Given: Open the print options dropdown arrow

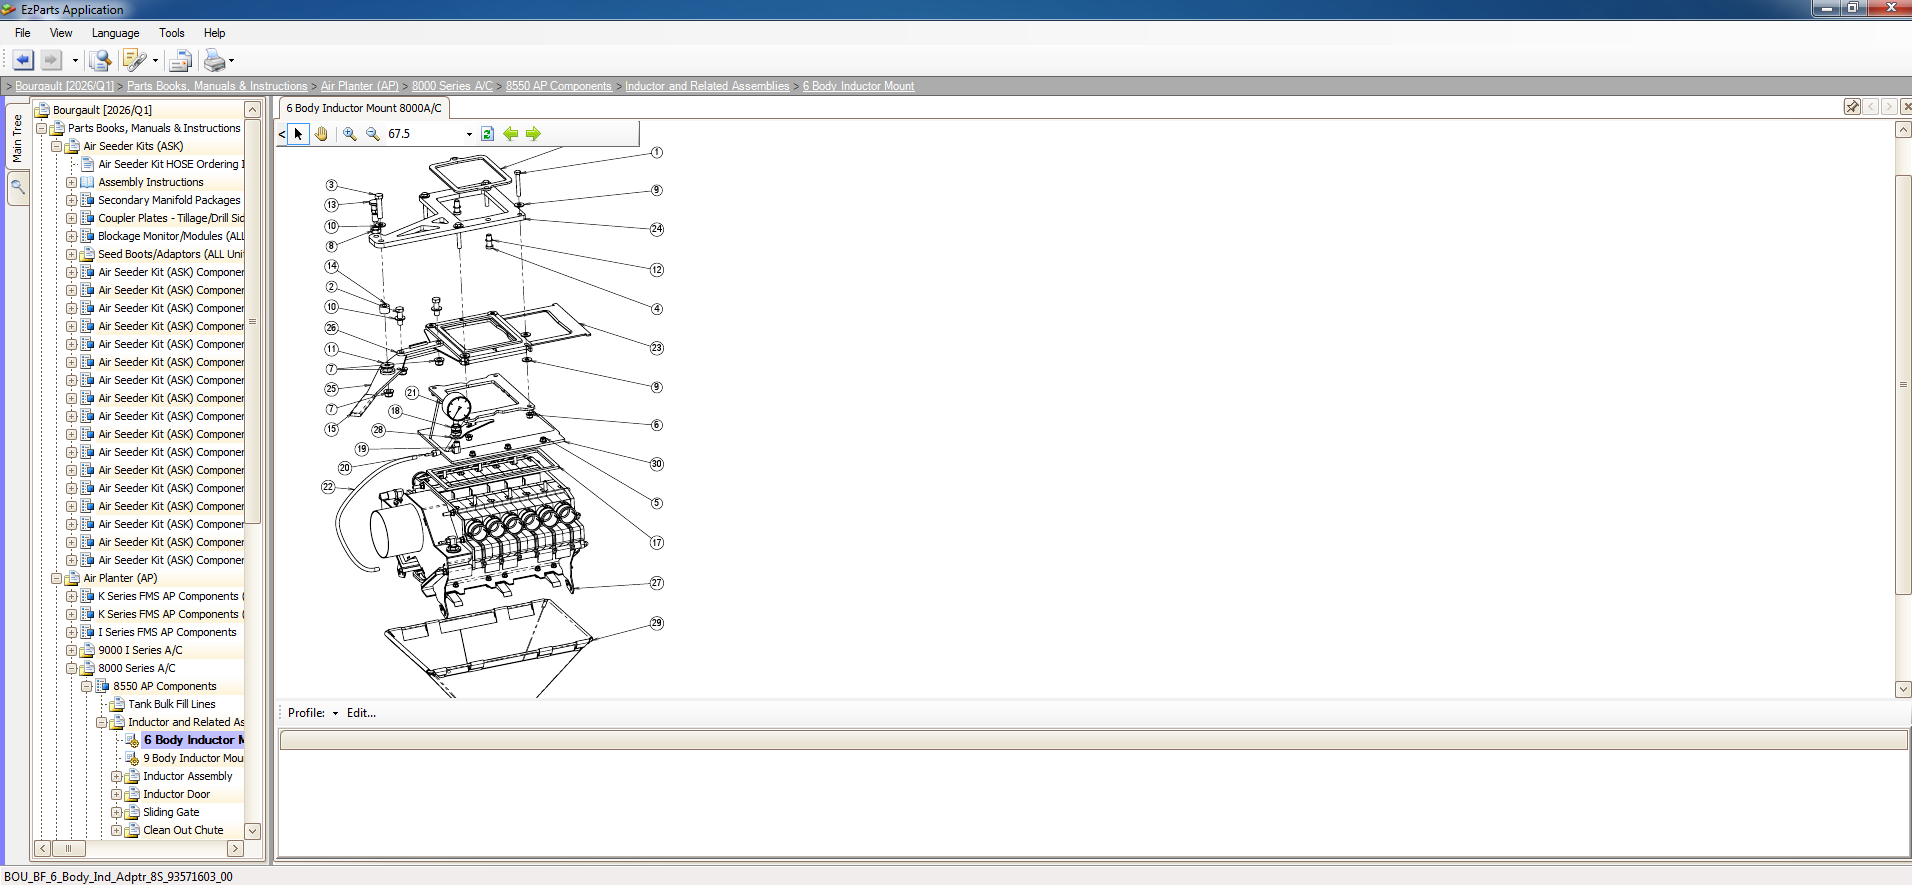Looking at the screenshot, I should (232, 61).
